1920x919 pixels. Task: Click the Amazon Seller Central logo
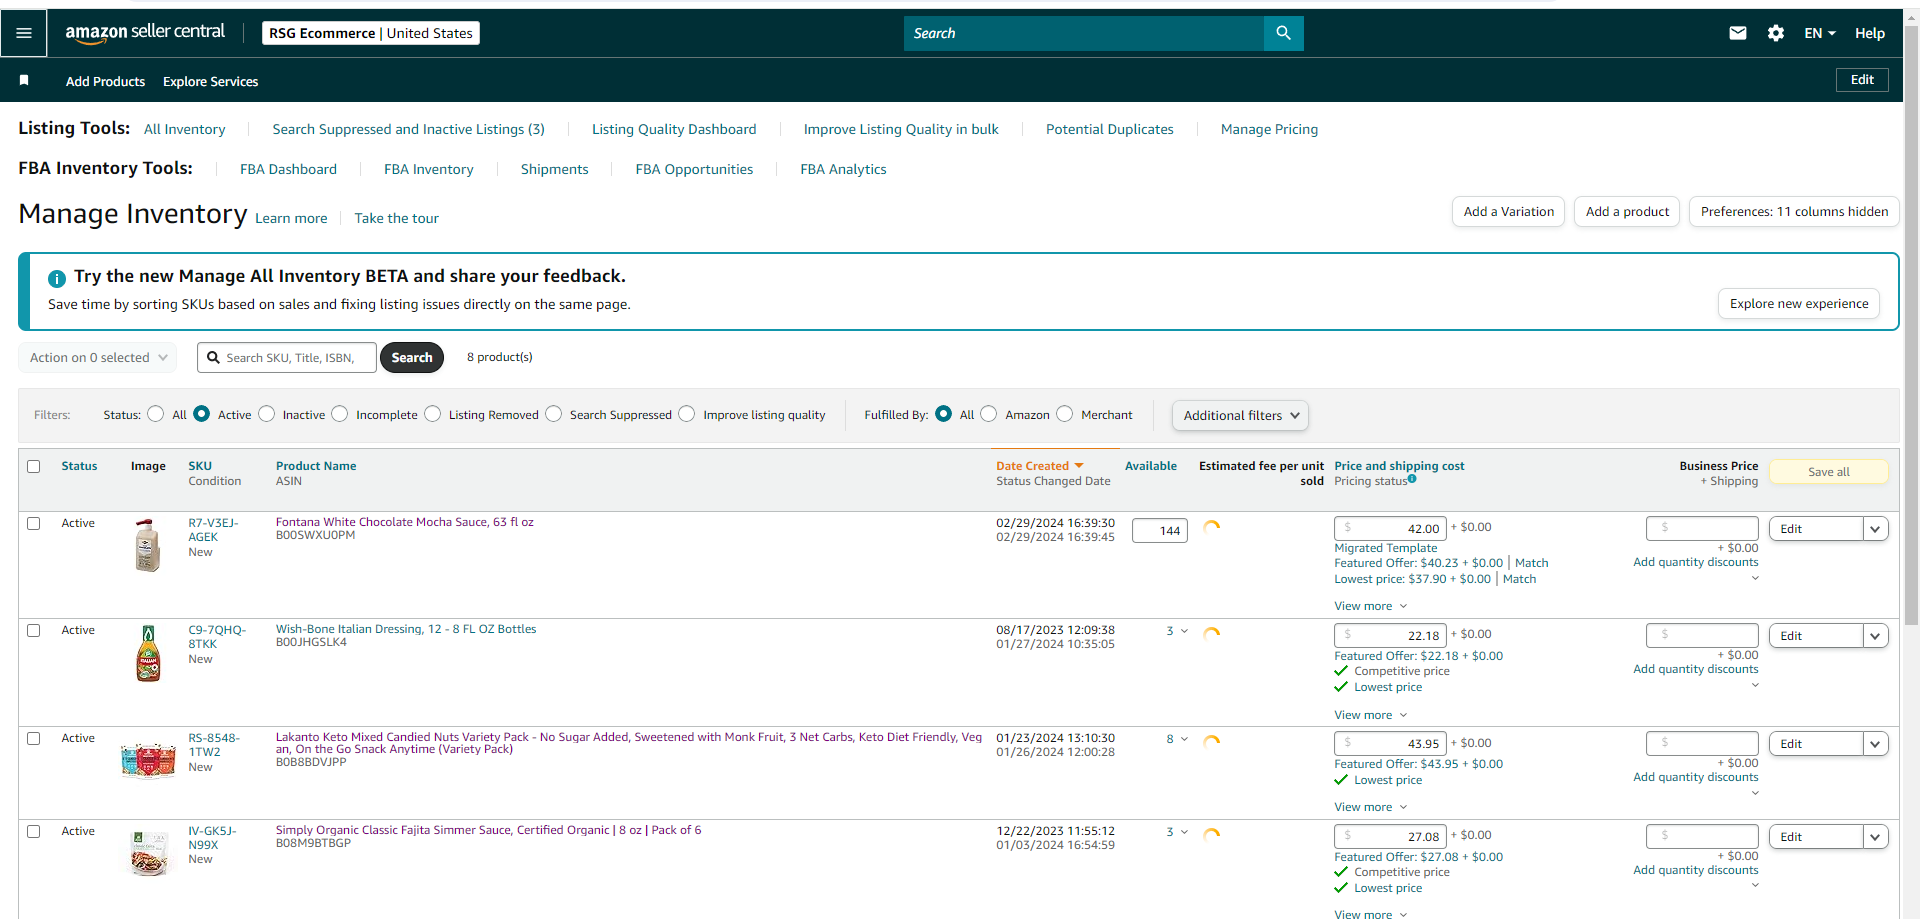coord(145,33)
